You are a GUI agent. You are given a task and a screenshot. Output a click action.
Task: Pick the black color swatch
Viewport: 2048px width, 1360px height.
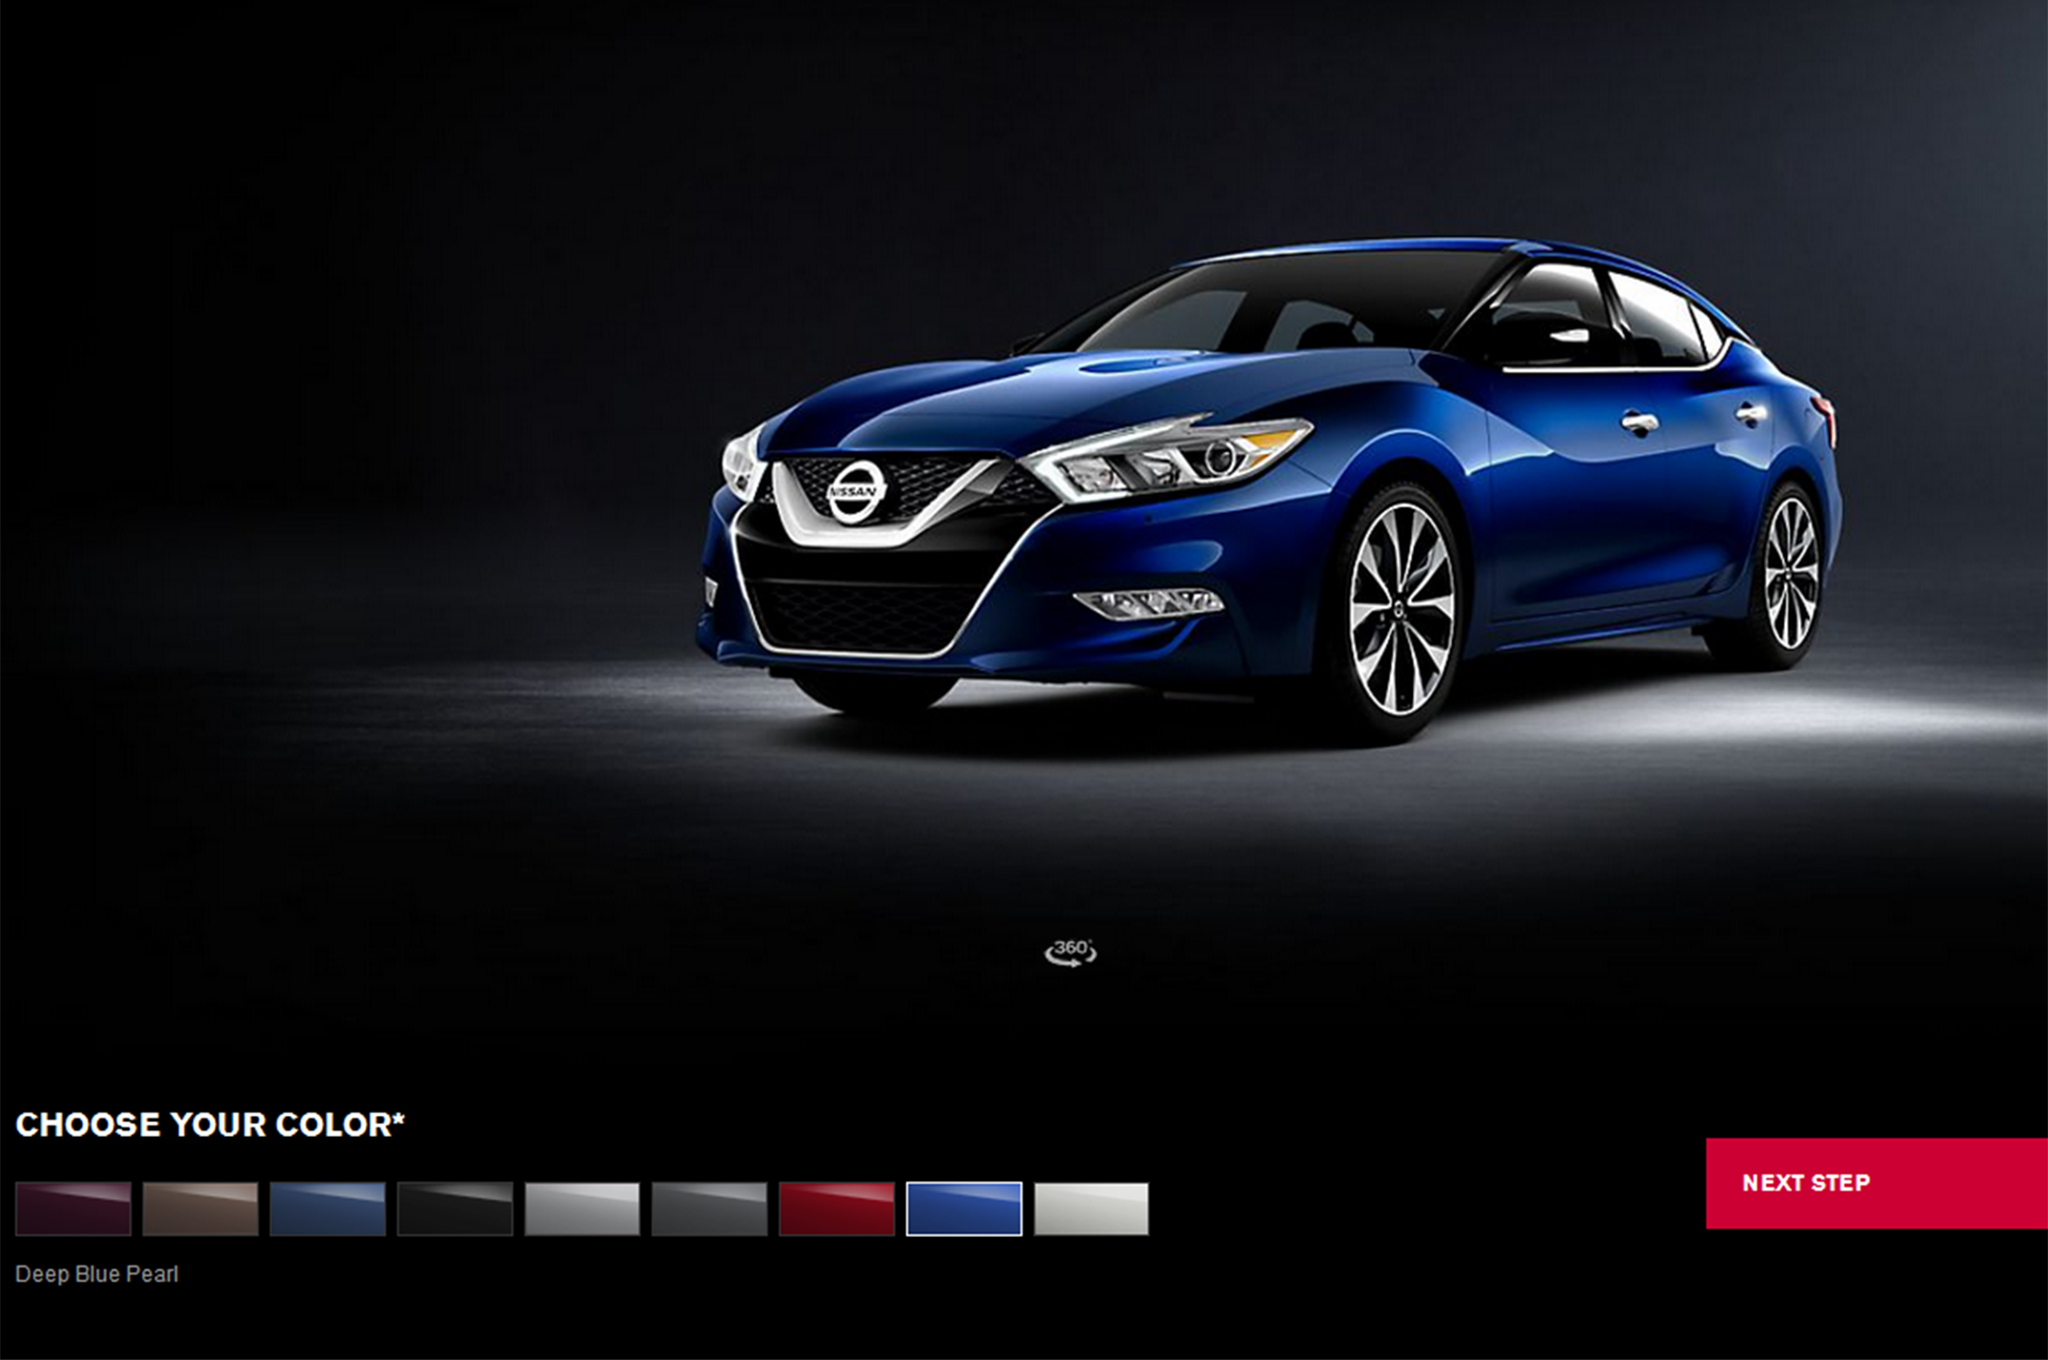pyautogui.click(x=455, y=1209)
